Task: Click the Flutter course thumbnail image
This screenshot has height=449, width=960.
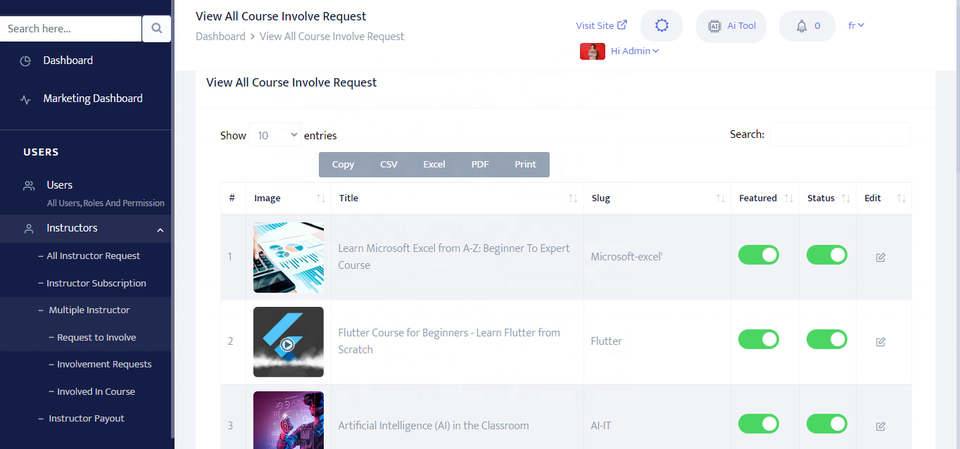Action: pyautogui.click(x=288, y=341)
